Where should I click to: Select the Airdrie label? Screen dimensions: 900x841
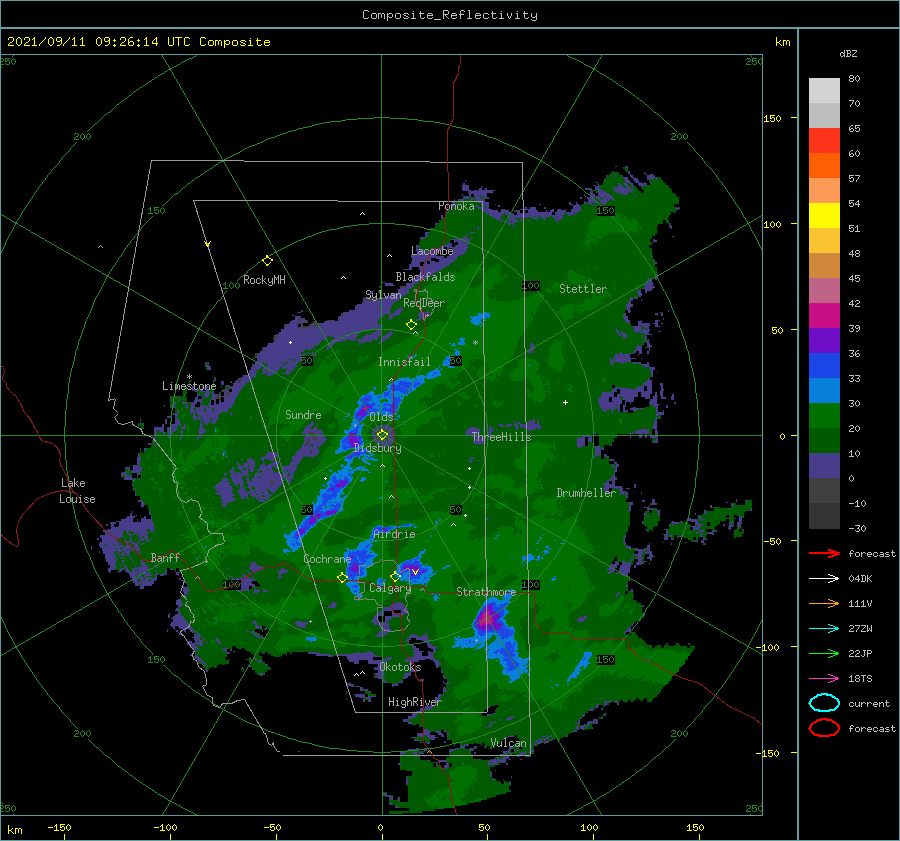[x=394, y=534]
